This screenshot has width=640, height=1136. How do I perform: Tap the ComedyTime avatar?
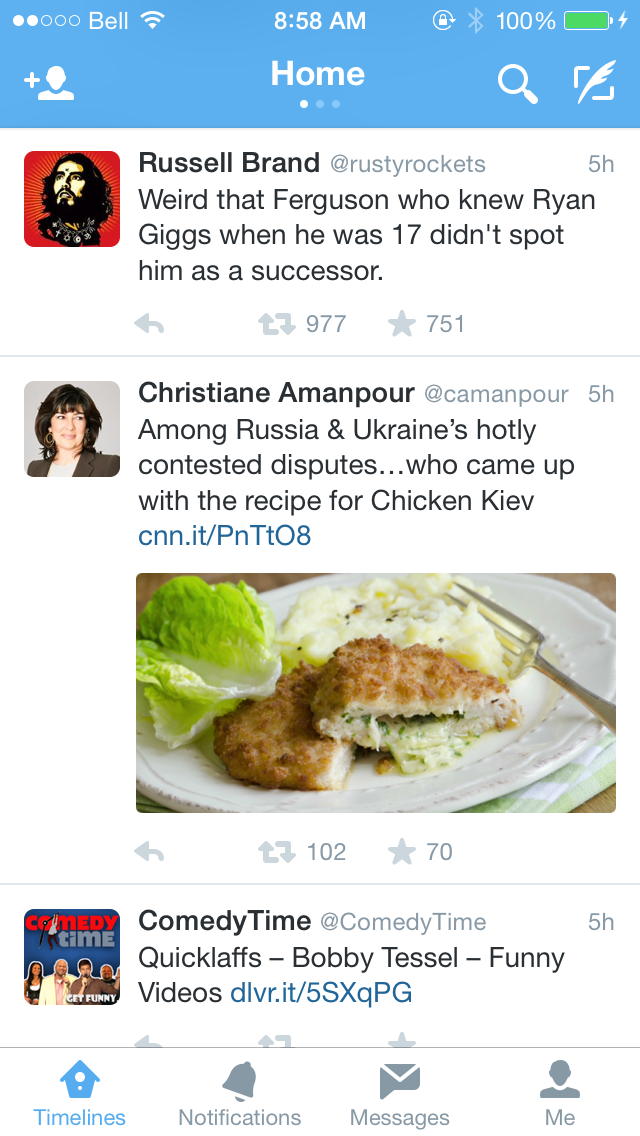pos(72,957)
